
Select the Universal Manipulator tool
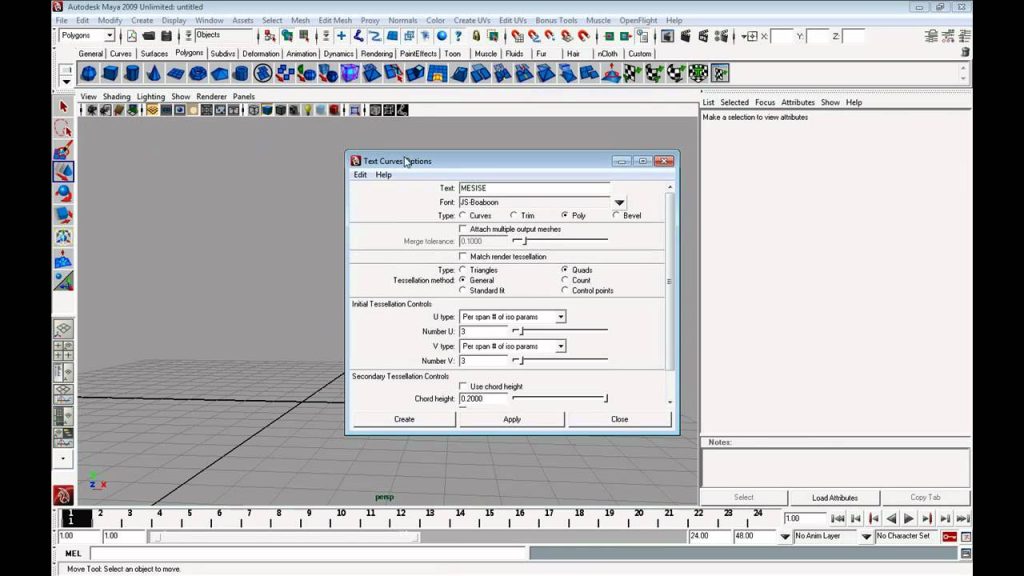pyautogui.click(x=63, y=237)
